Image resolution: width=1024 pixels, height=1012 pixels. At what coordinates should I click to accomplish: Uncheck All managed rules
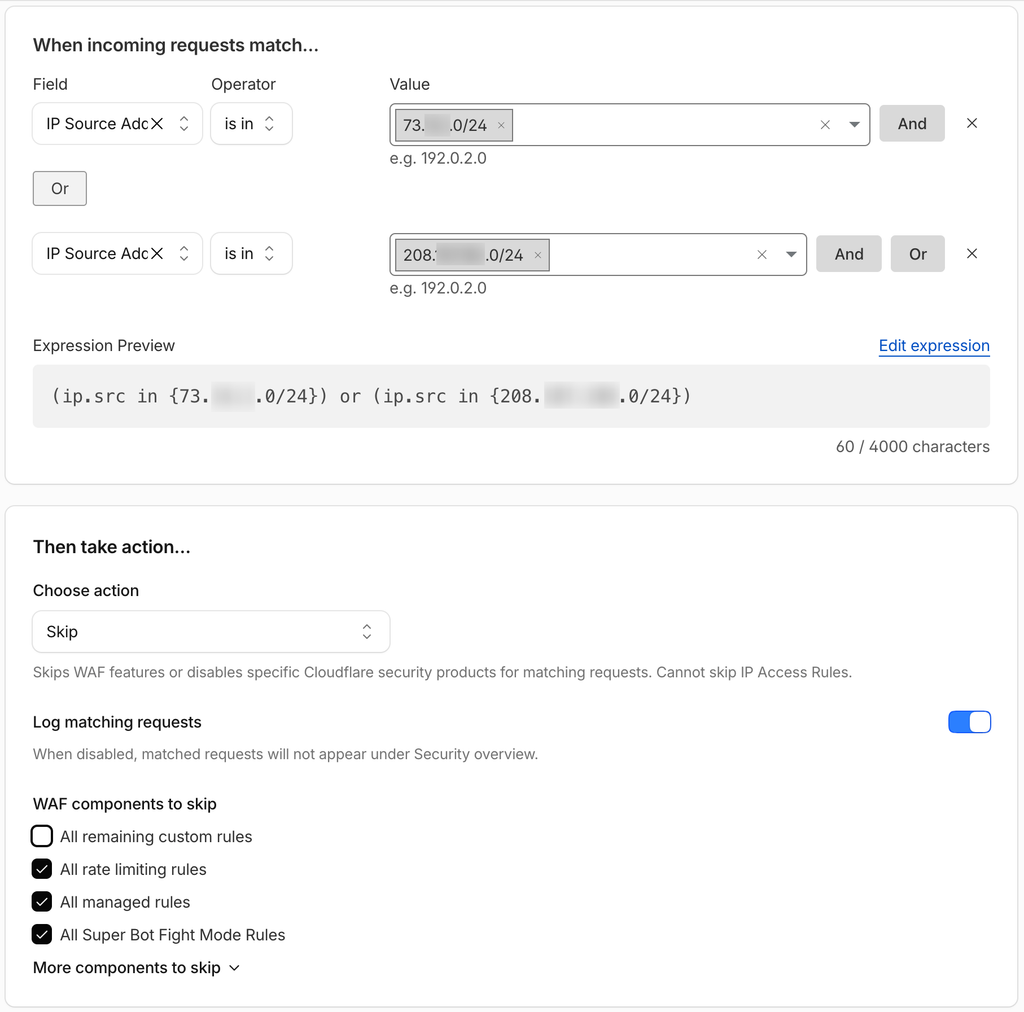point(42,902)
